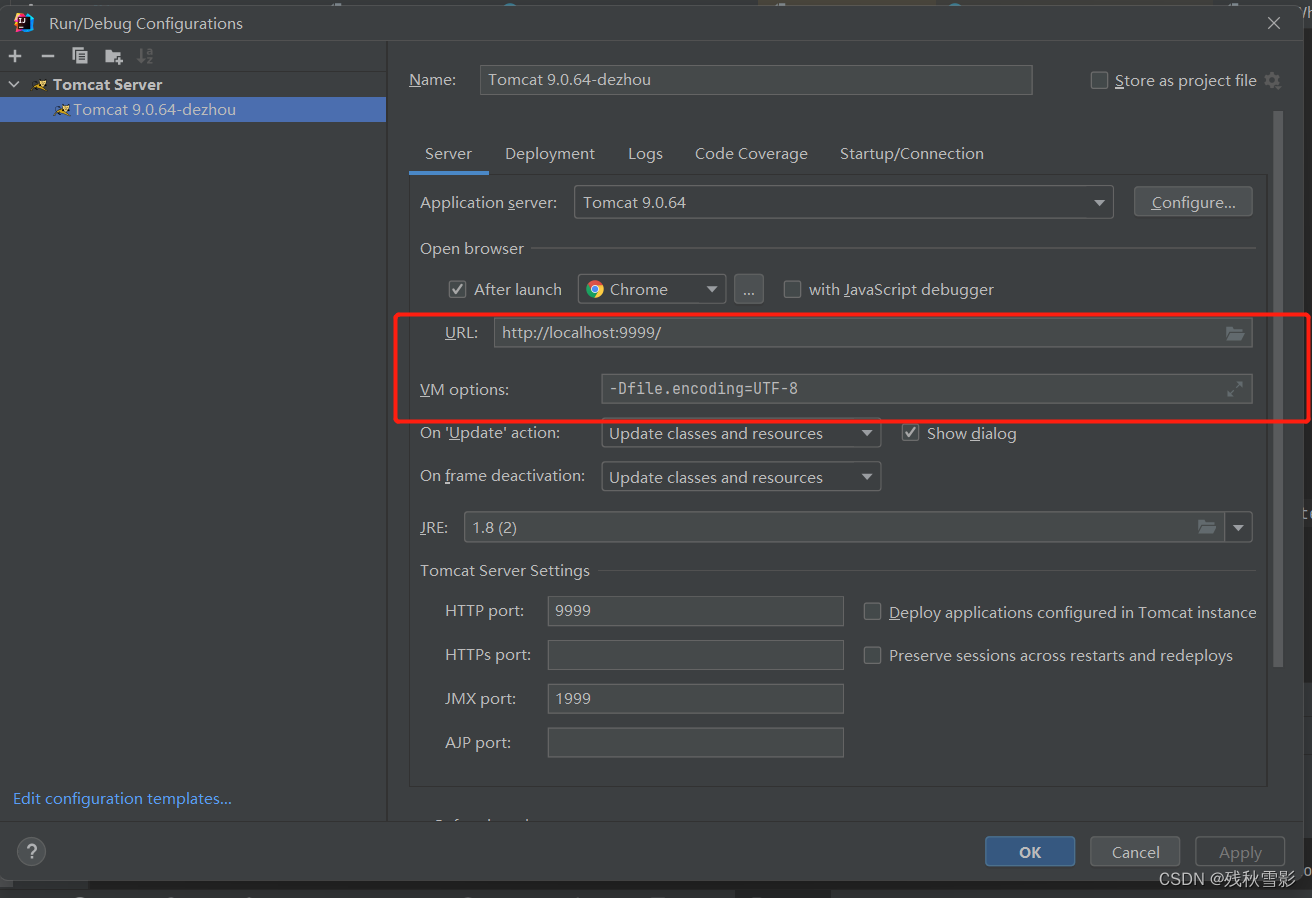Add a new configuration with the plus icon

(15, 56)
